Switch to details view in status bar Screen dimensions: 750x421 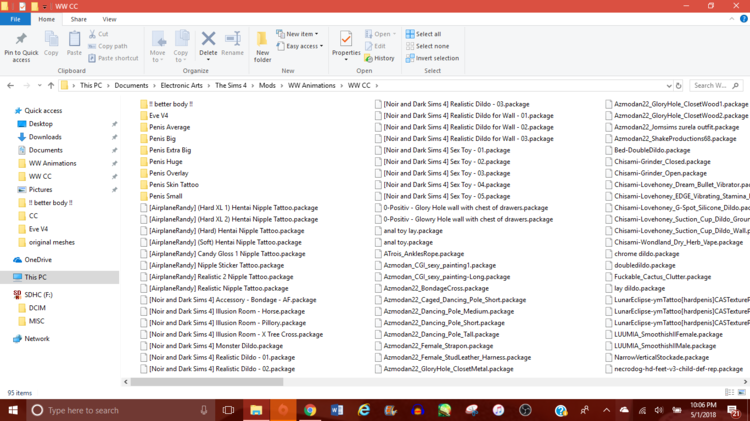point(729,392)
